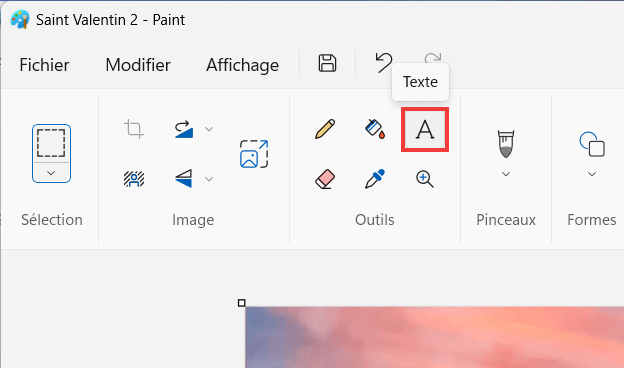Viewport: 624px width, 368px height.
Task: Click the Save floppy disk icon
Action: pos(327,63)
